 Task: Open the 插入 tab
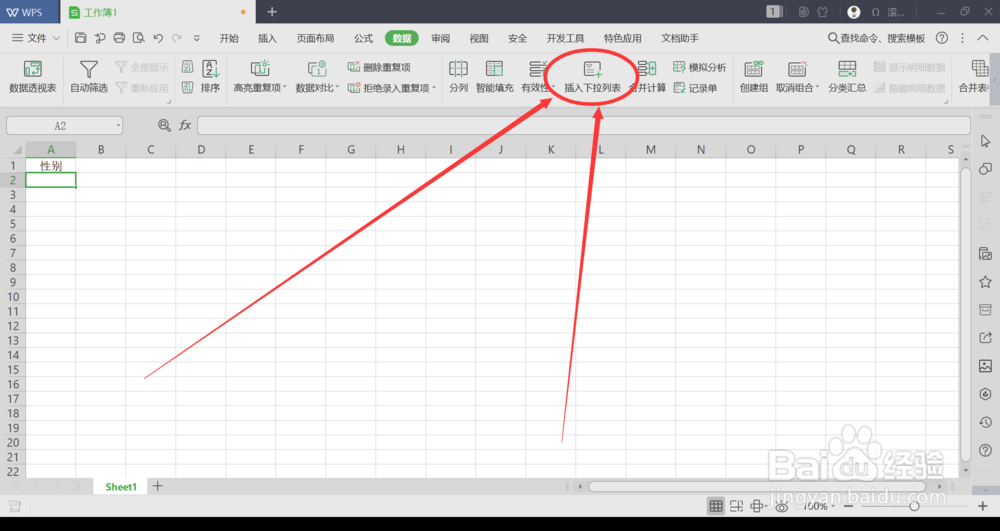pyautogui.click(x=267, y=38)
